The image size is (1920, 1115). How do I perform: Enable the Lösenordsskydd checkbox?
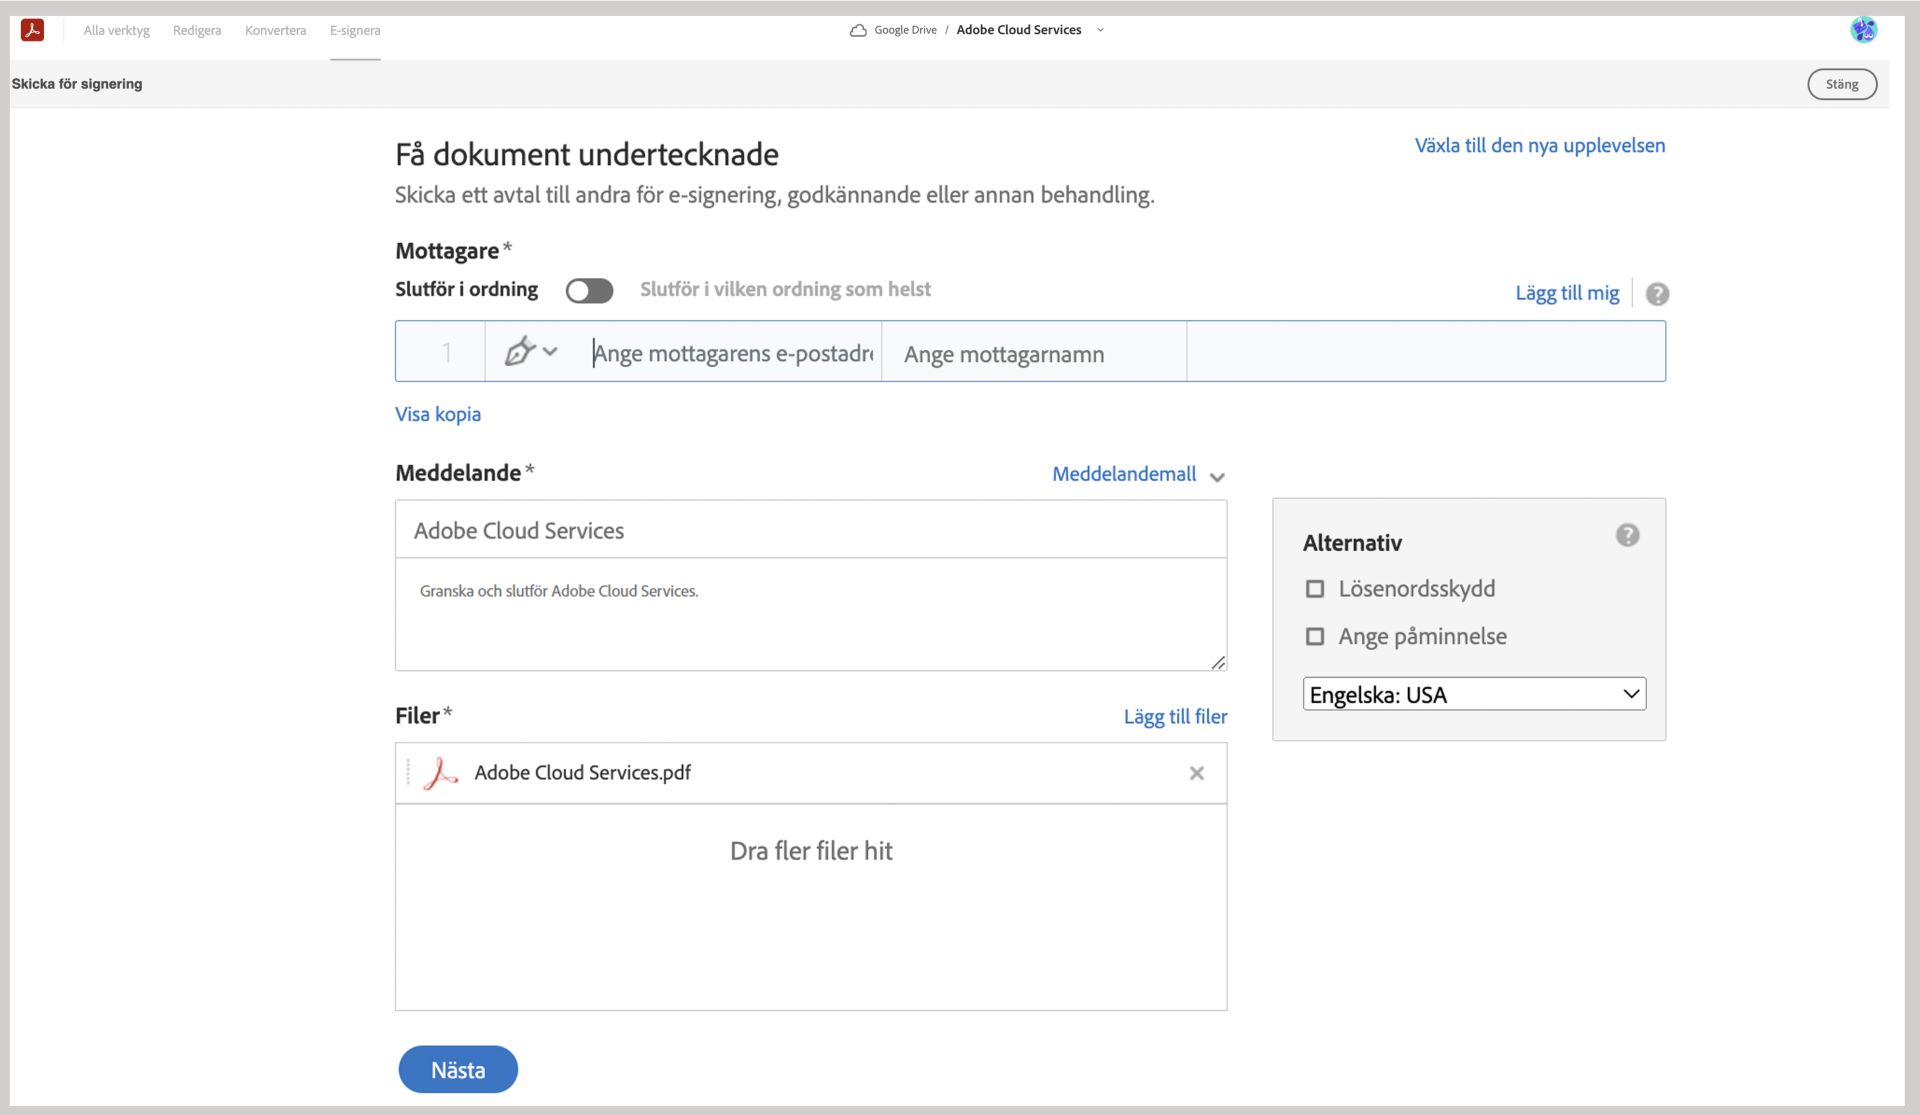tap(1315, 589)
